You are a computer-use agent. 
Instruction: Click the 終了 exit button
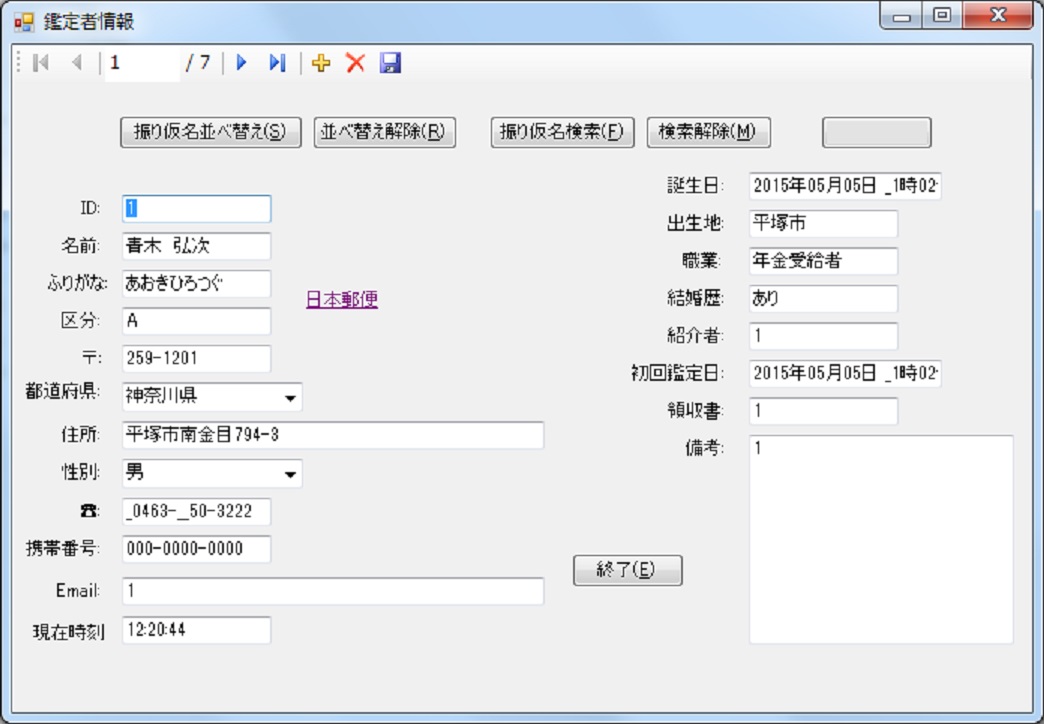click(628, 570)
